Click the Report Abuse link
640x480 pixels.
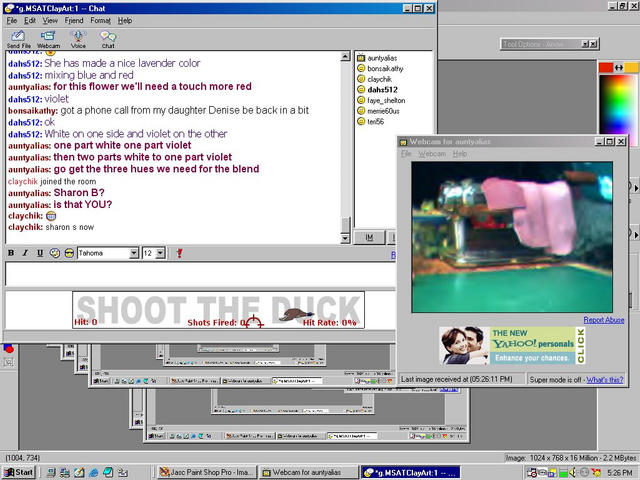coord(604,320)
